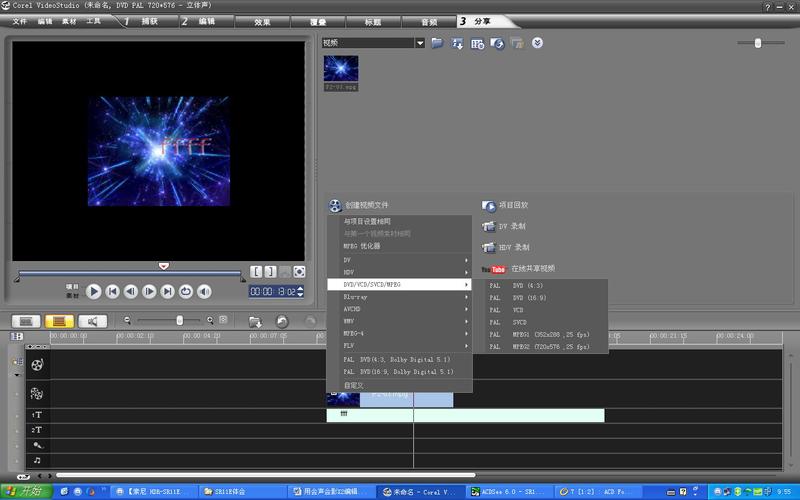Image resolution: width=800 pixels, height=500 pixels.
Task: Enlarge the preview window
Action: pos(299,271)
